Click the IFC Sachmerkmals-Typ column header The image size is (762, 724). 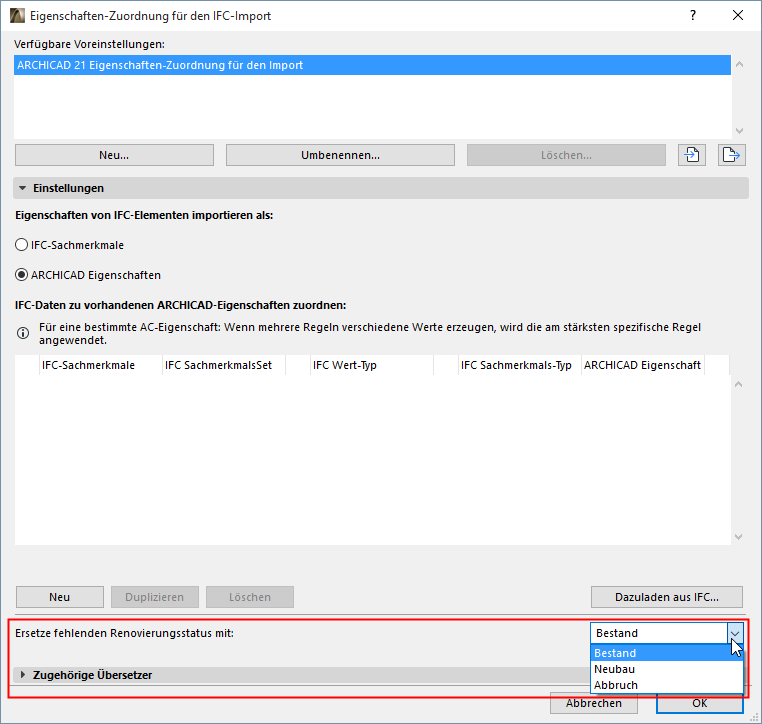point(520,365)
